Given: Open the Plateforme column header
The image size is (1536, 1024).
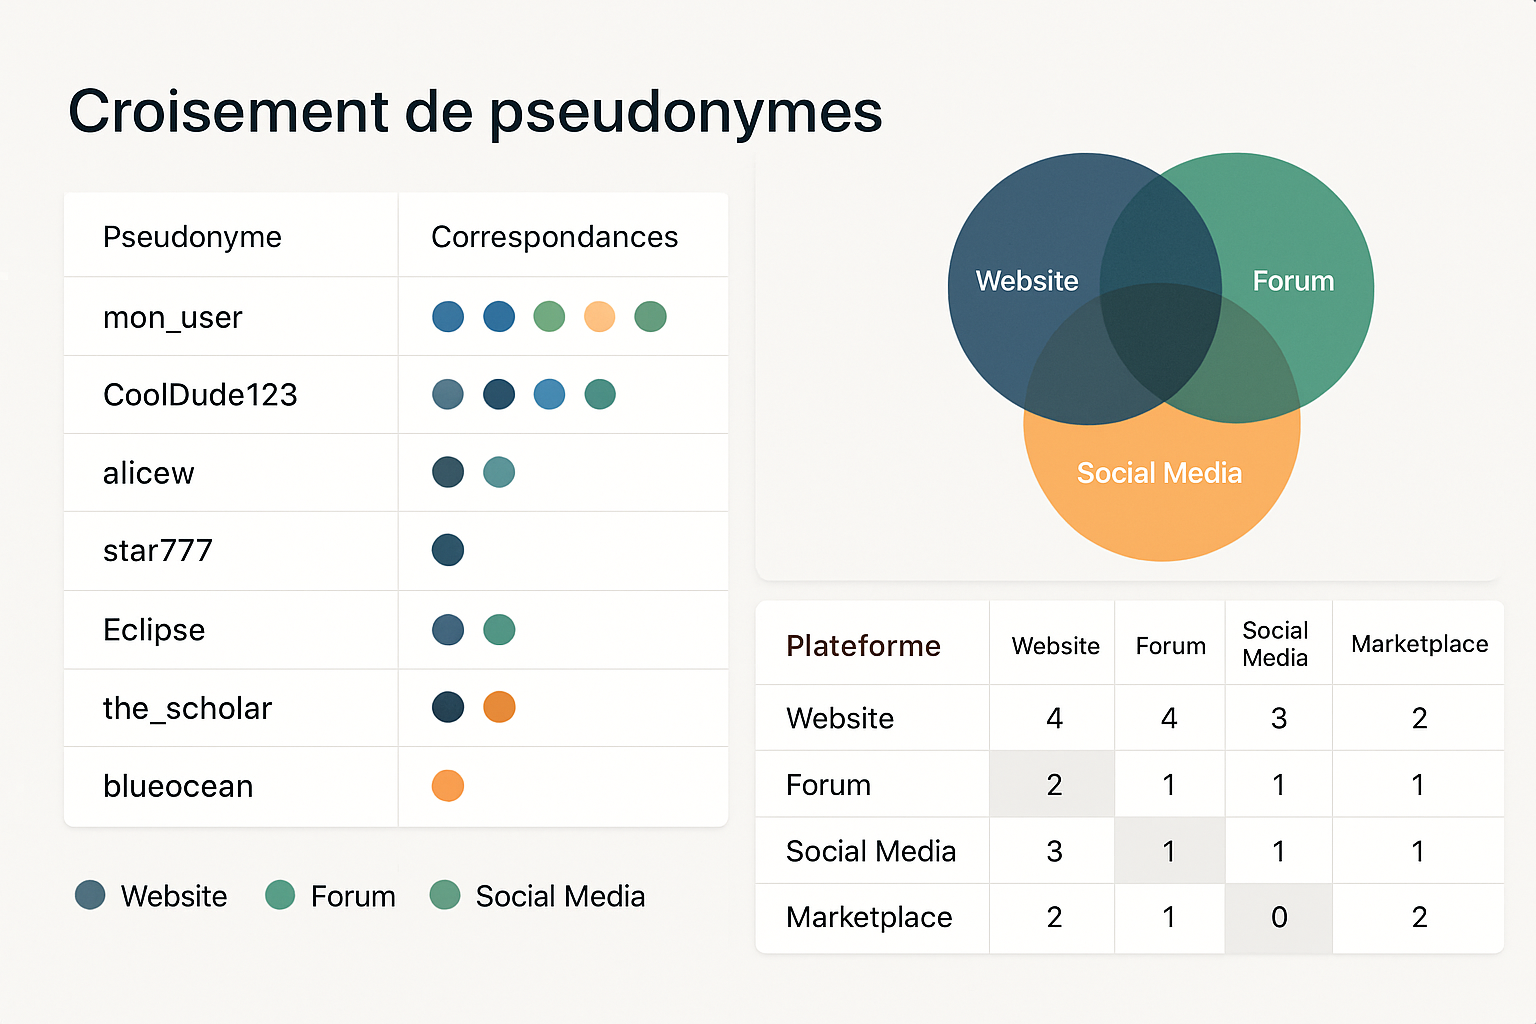Looking at the screenshot, I should pos(863,645).
